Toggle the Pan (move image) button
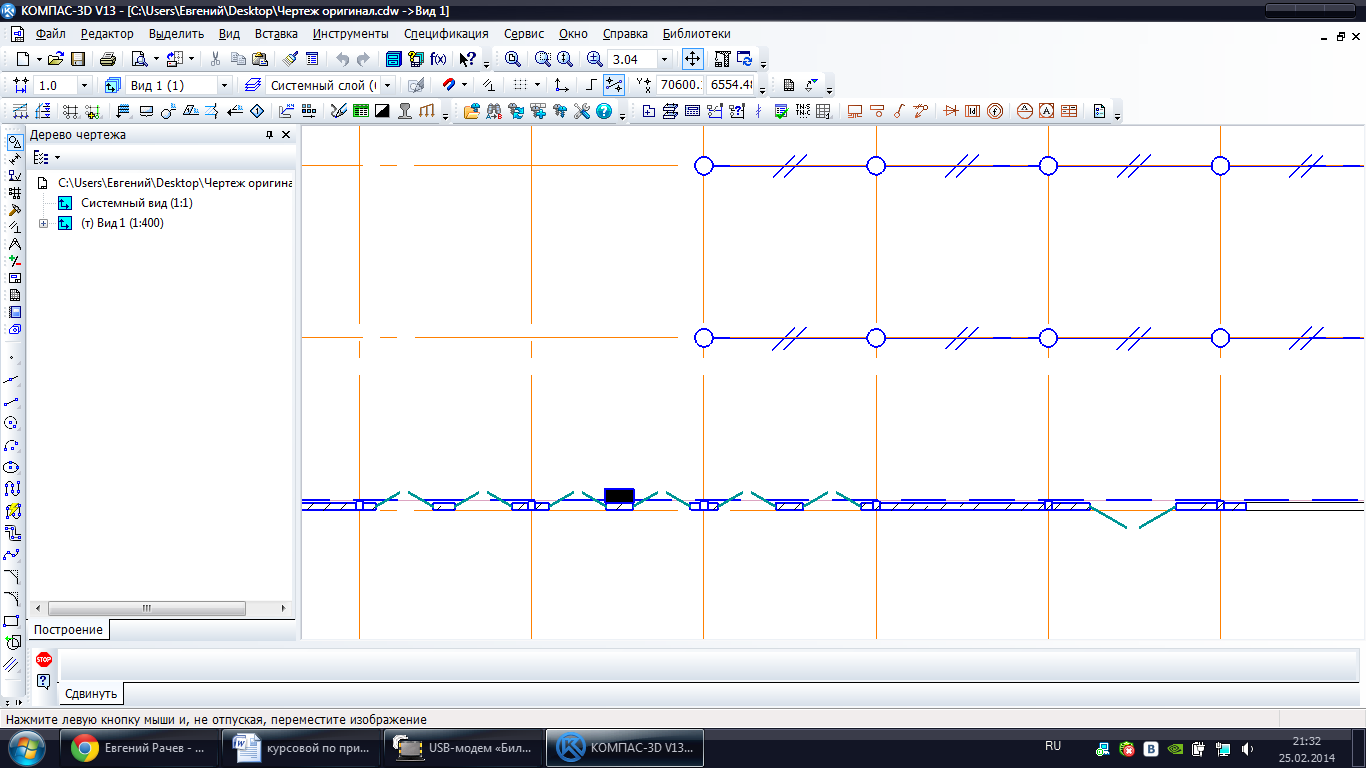The image size is (1366, 768). (x=692, y=59)
